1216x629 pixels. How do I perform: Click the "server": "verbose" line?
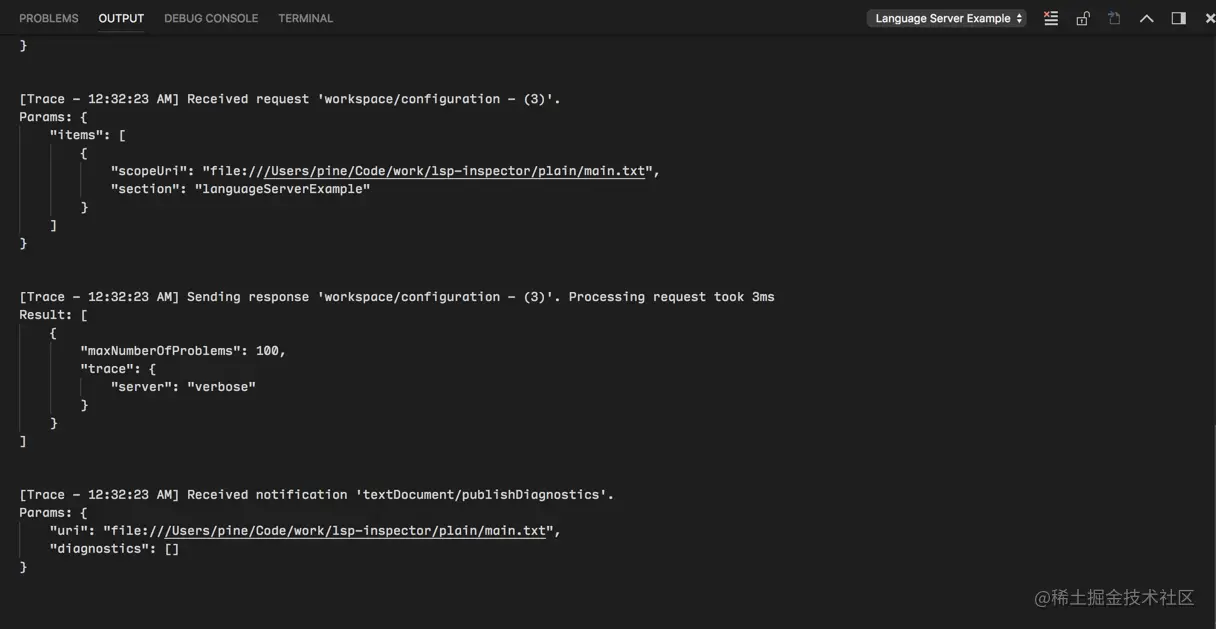tap(183, 387)
